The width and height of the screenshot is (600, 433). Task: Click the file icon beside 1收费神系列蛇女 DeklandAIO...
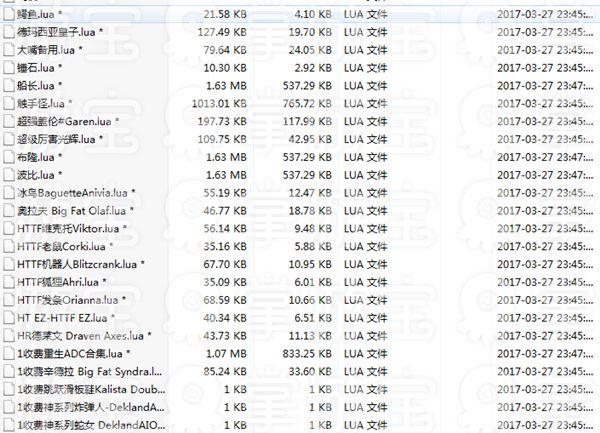[x=8, y=425]
